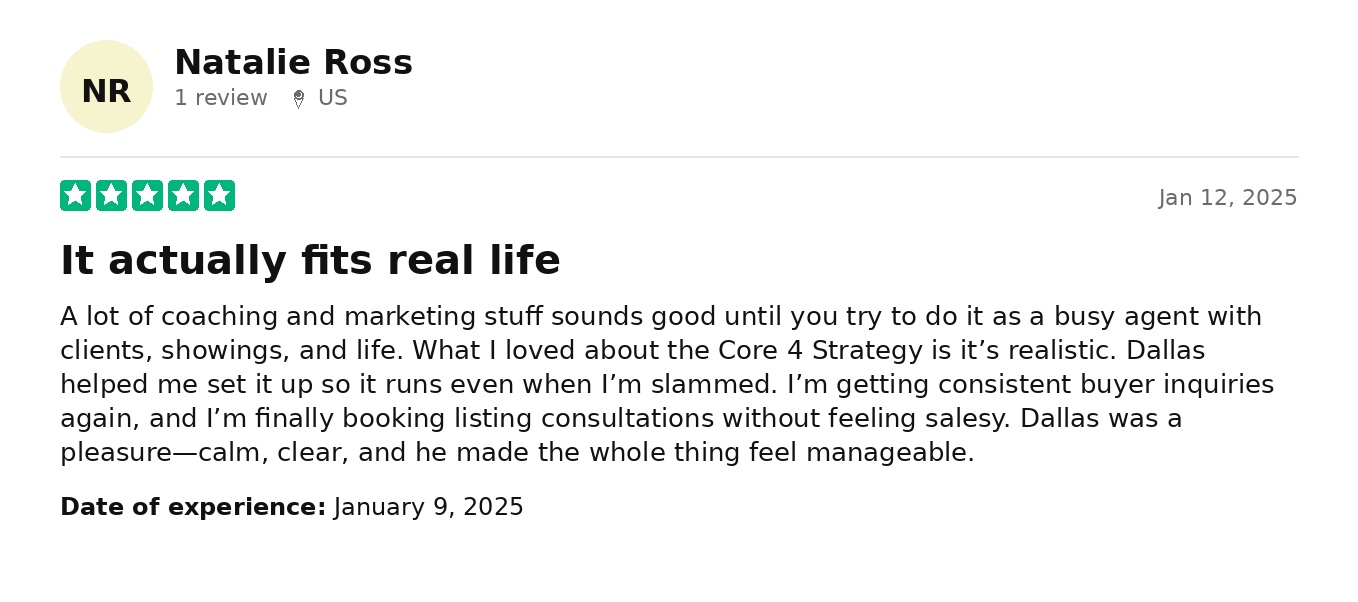Click the January 9, 2025 experience date
1358x602 pixels.
point(429,507)
